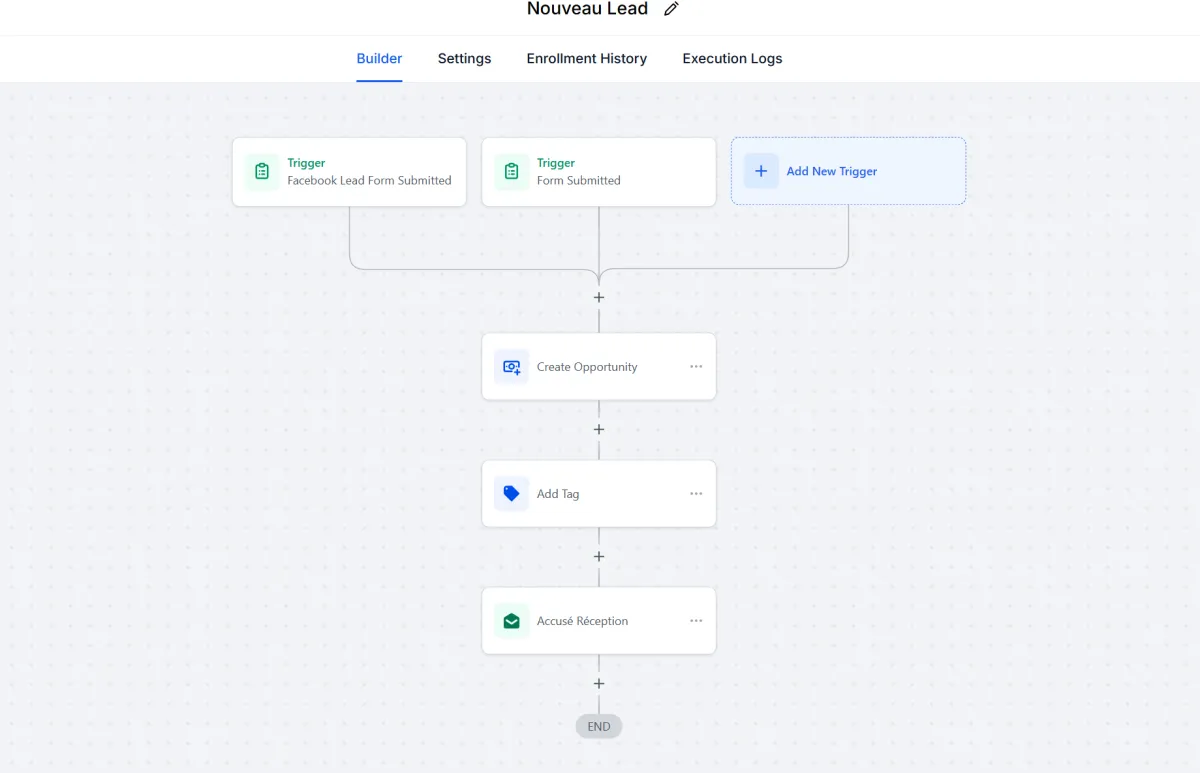Open the Create Opportunity three-dot menu
This screenshot has height=773, width=1200.
tap(696, 367)
